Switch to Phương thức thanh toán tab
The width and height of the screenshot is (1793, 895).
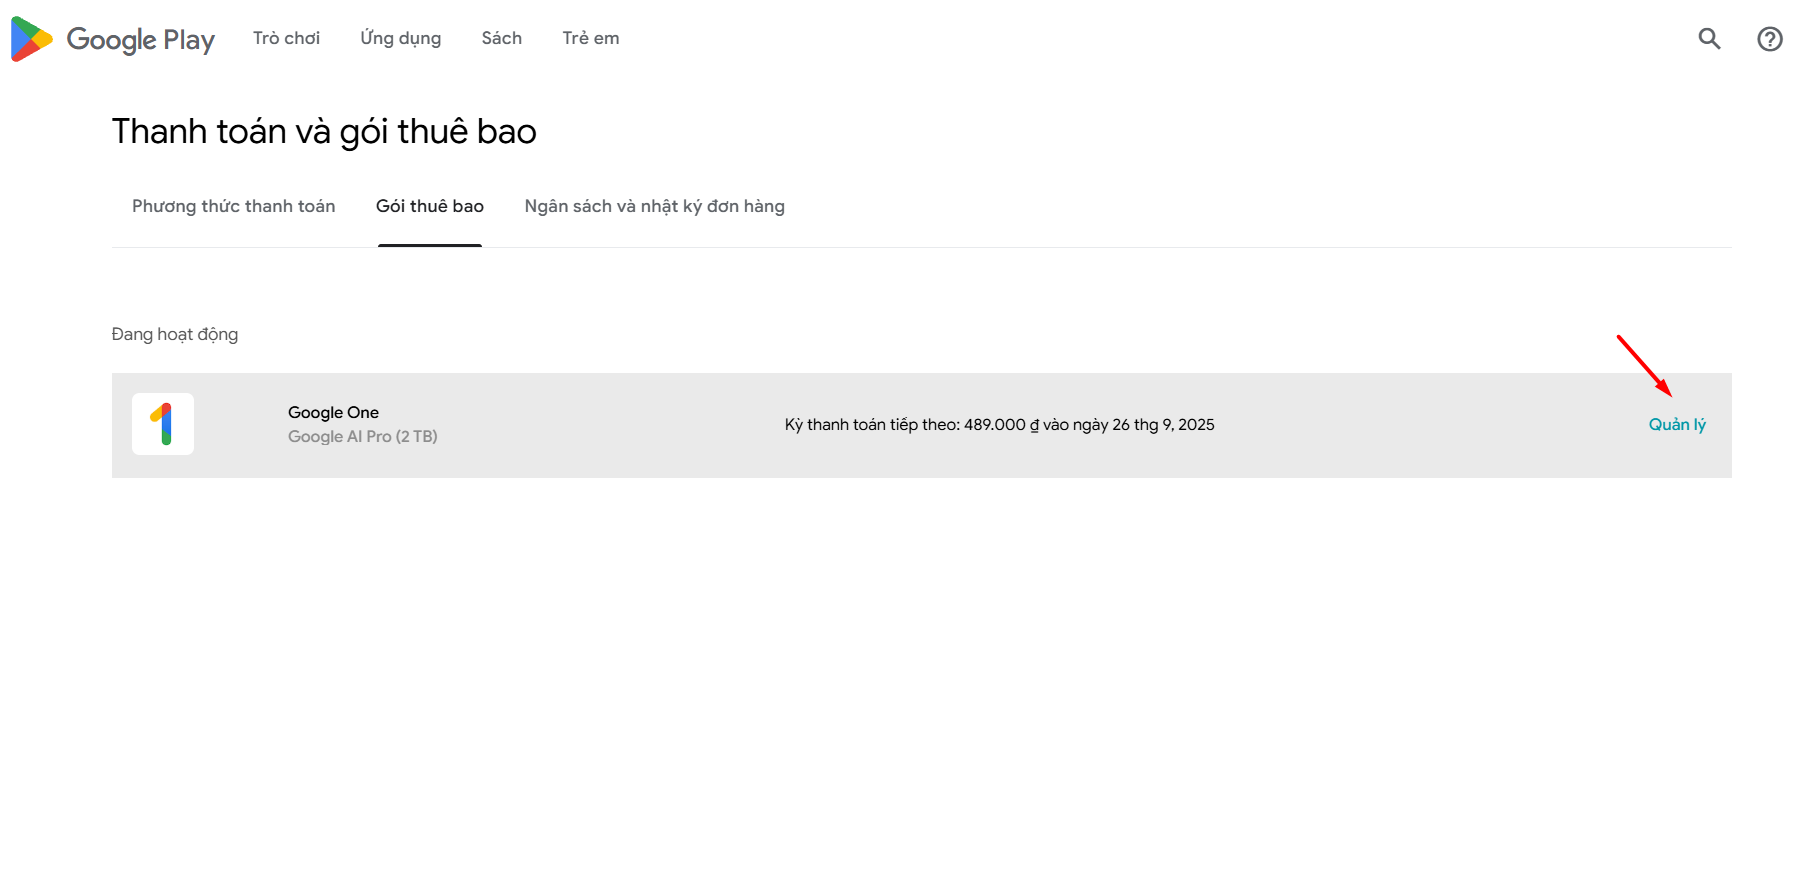(x=233, y=206)
